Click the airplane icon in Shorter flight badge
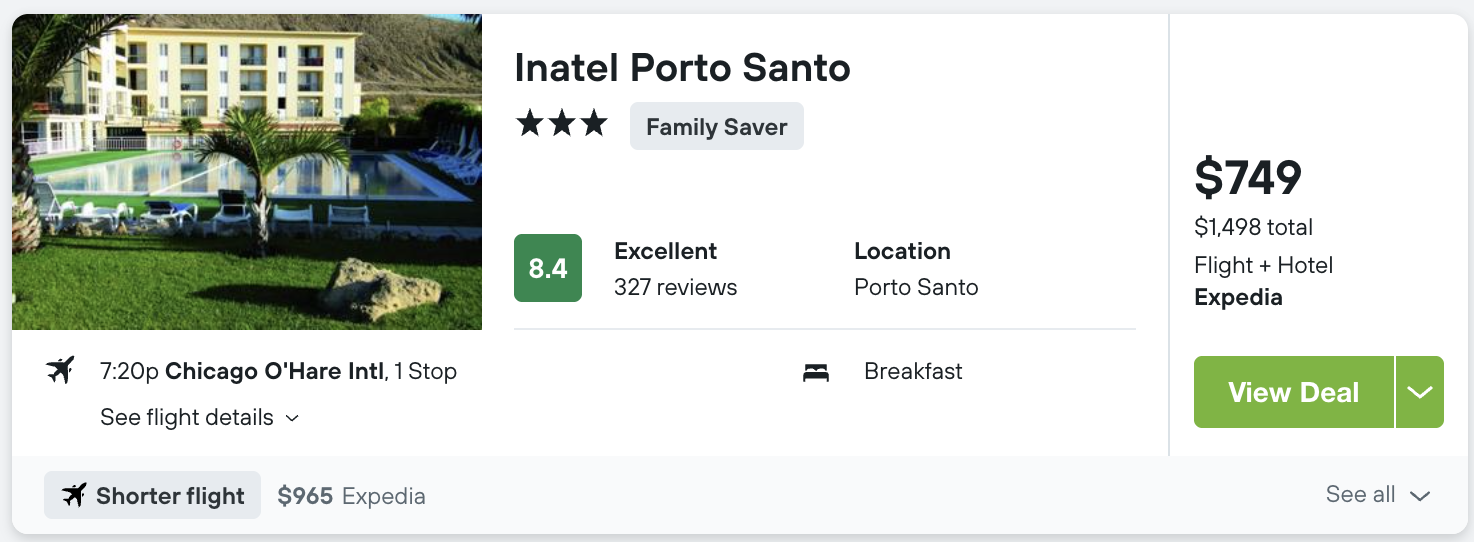 point(74,495)
